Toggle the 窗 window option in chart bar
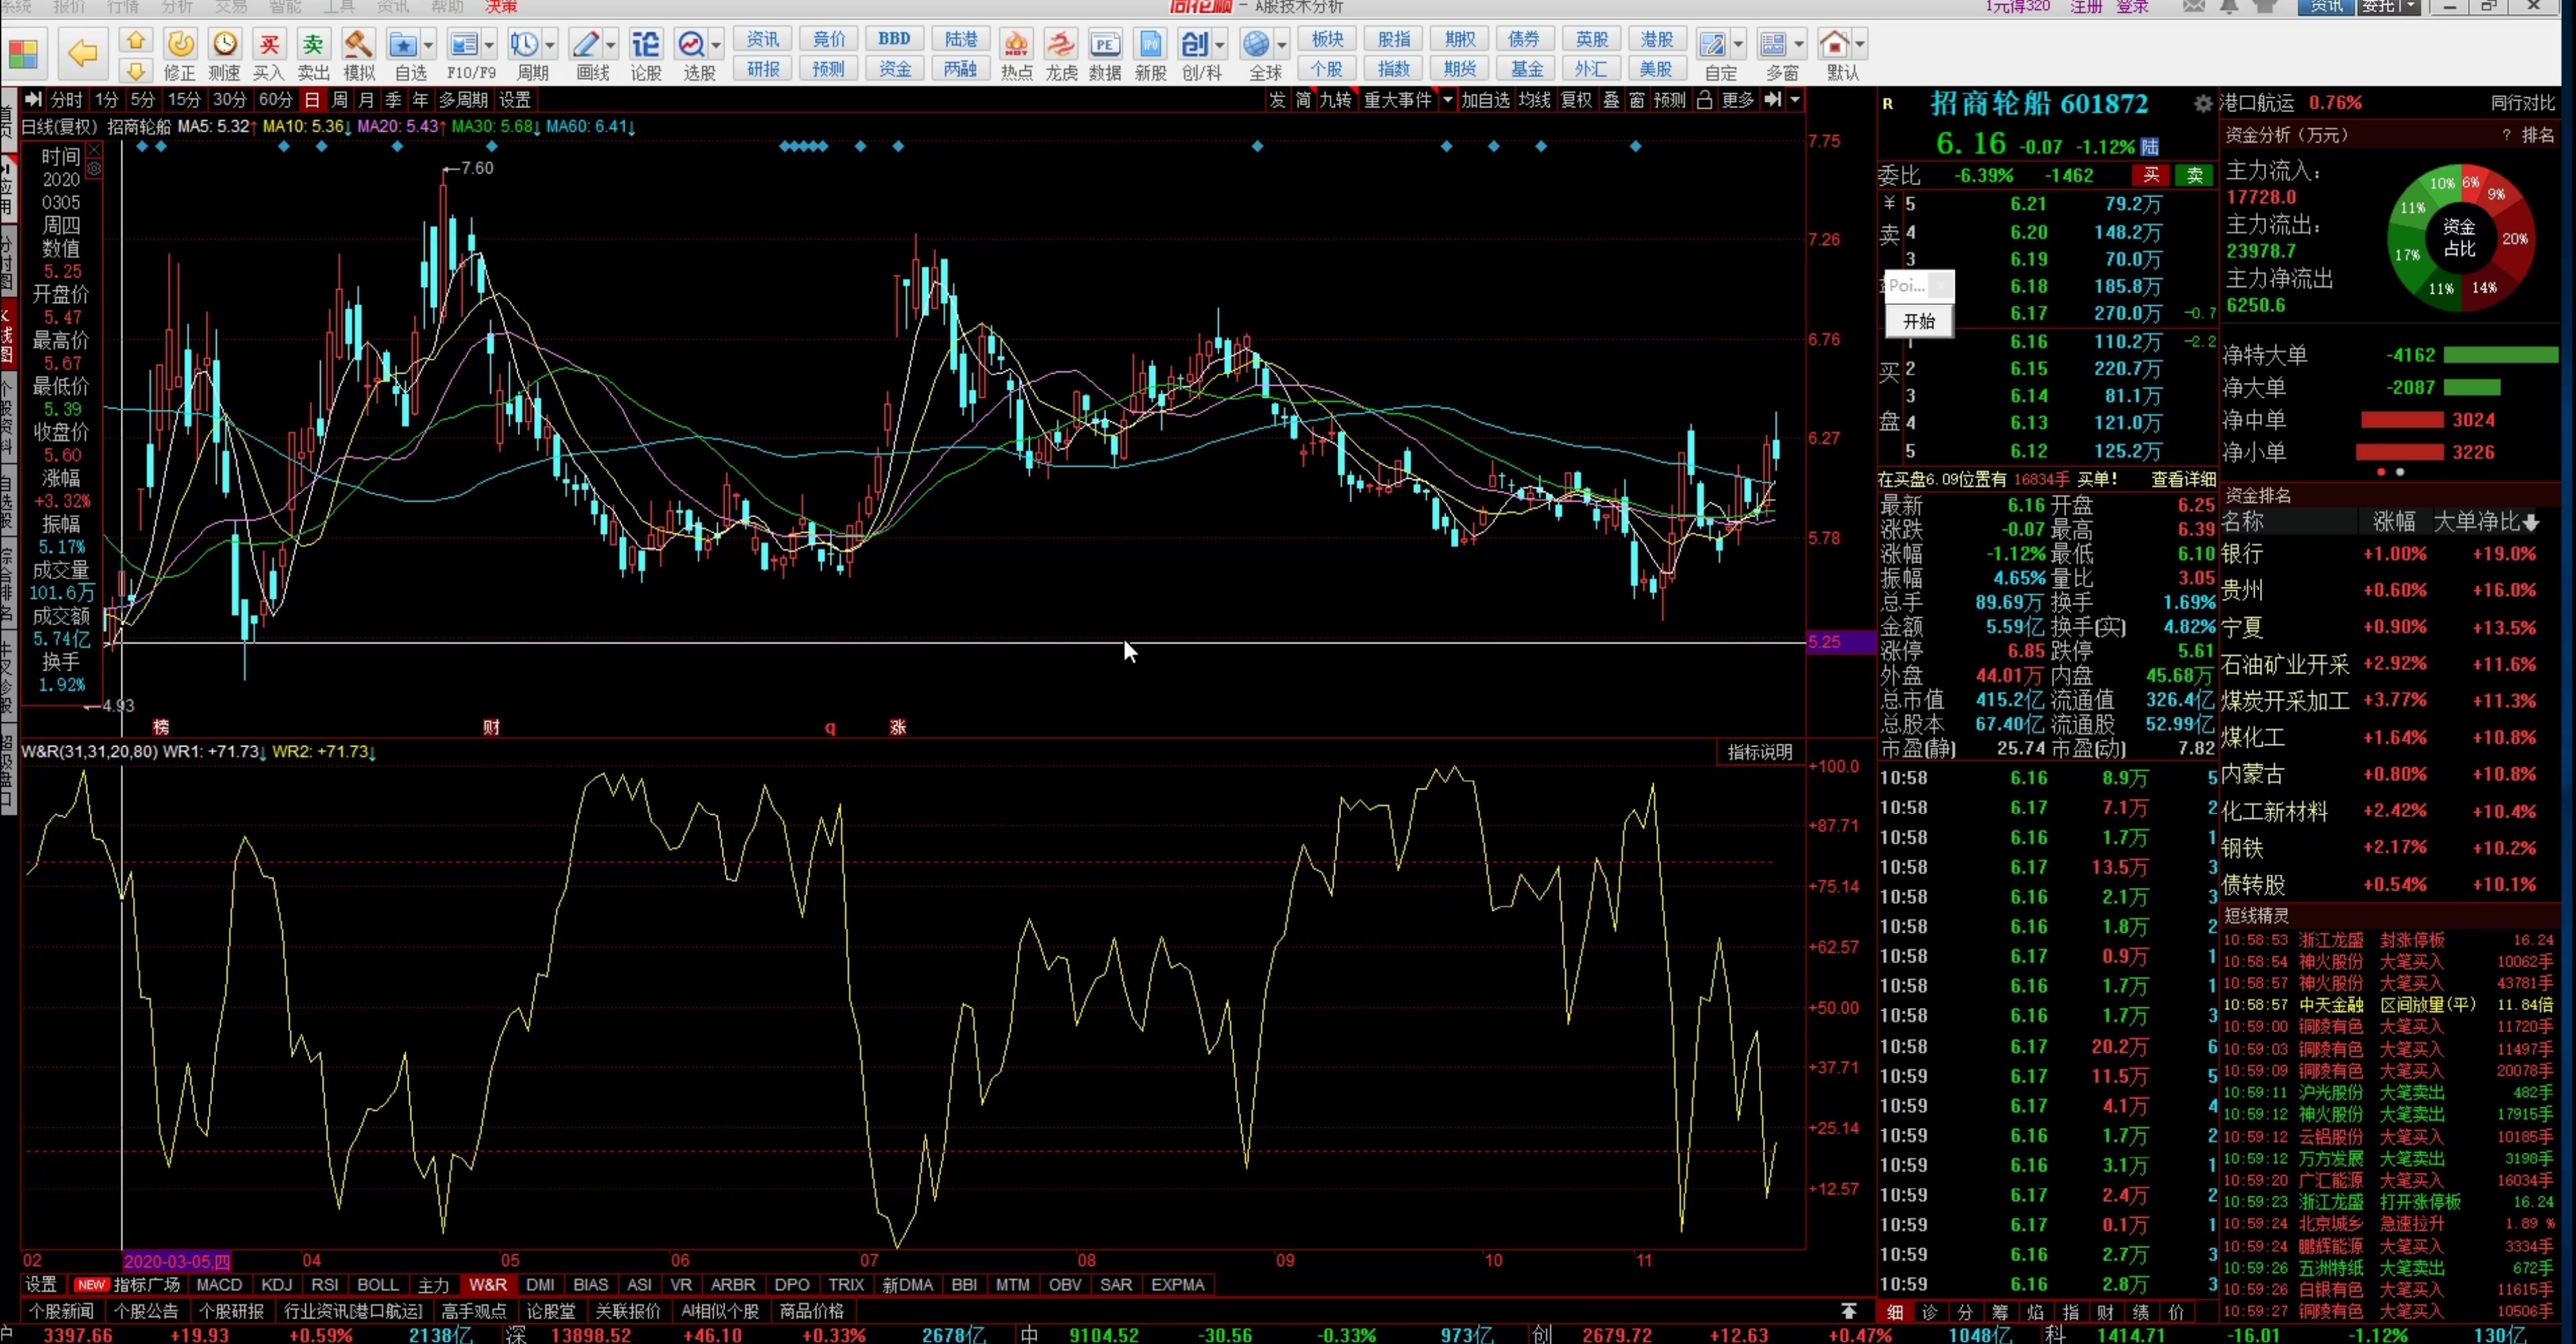The height and width of the screenshot is (1344, 2576). (1637, 100)
